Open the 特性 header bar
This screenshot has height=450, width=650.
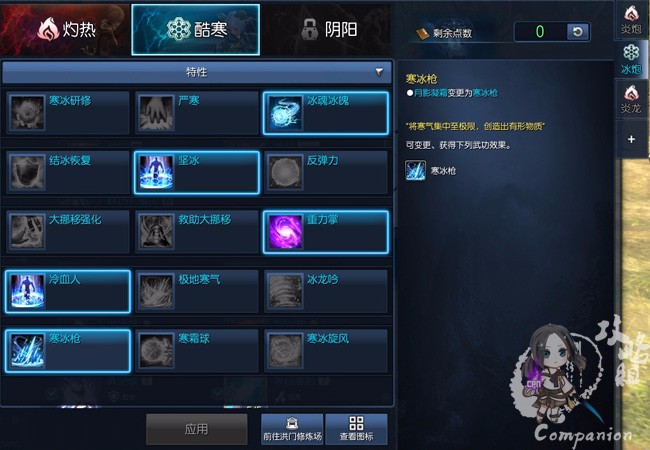[196, 73]
